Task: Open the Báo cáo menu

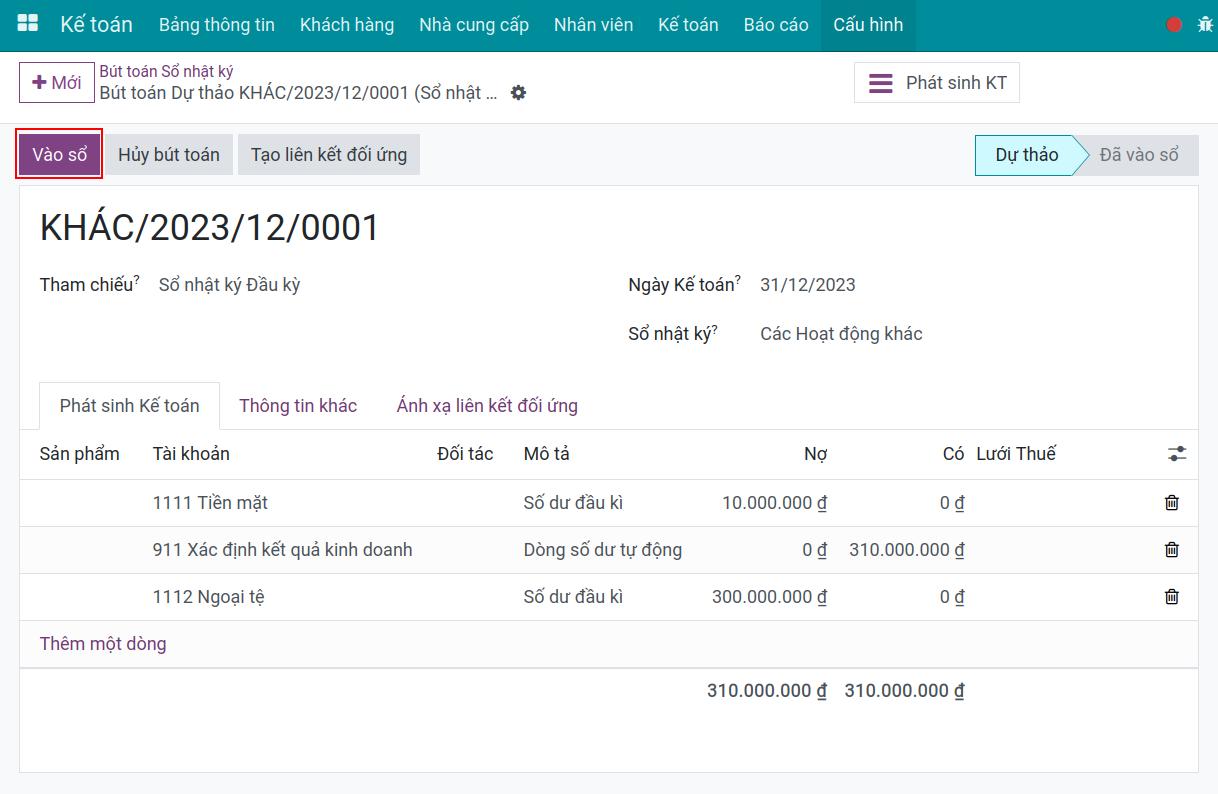Action: pos(776,25)
